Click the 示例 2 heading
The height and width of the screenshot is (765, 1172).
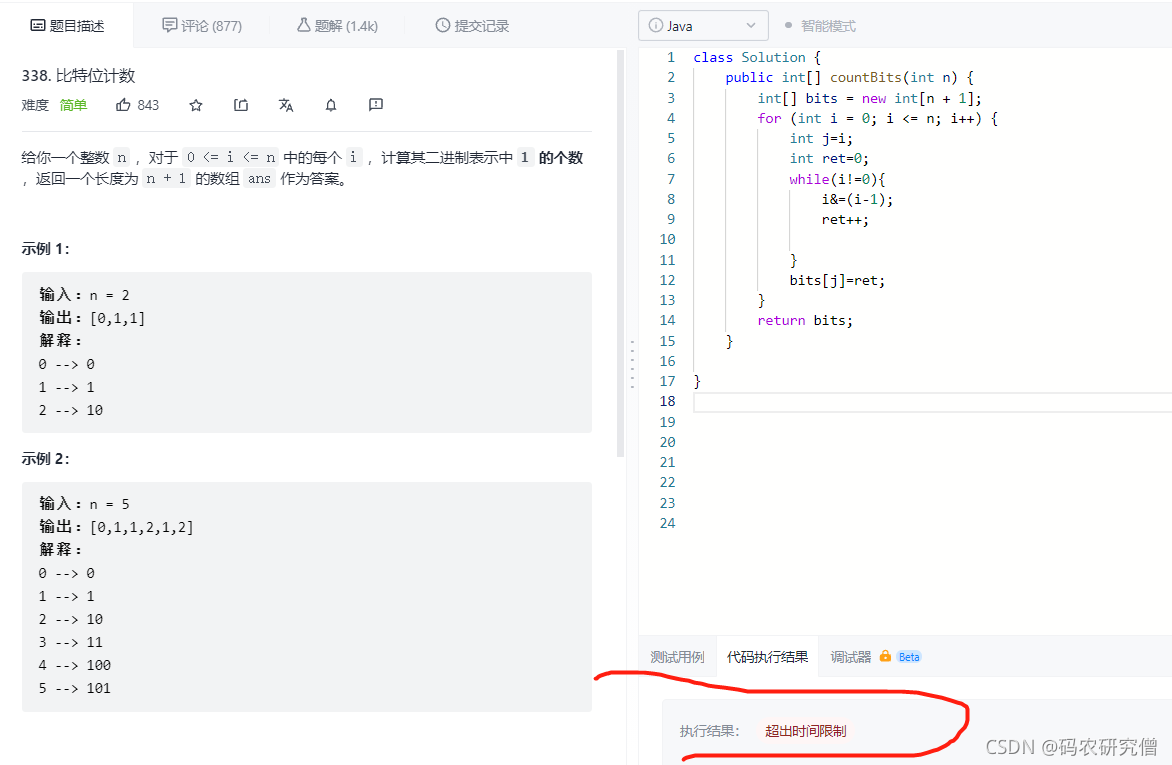point(46,458)
